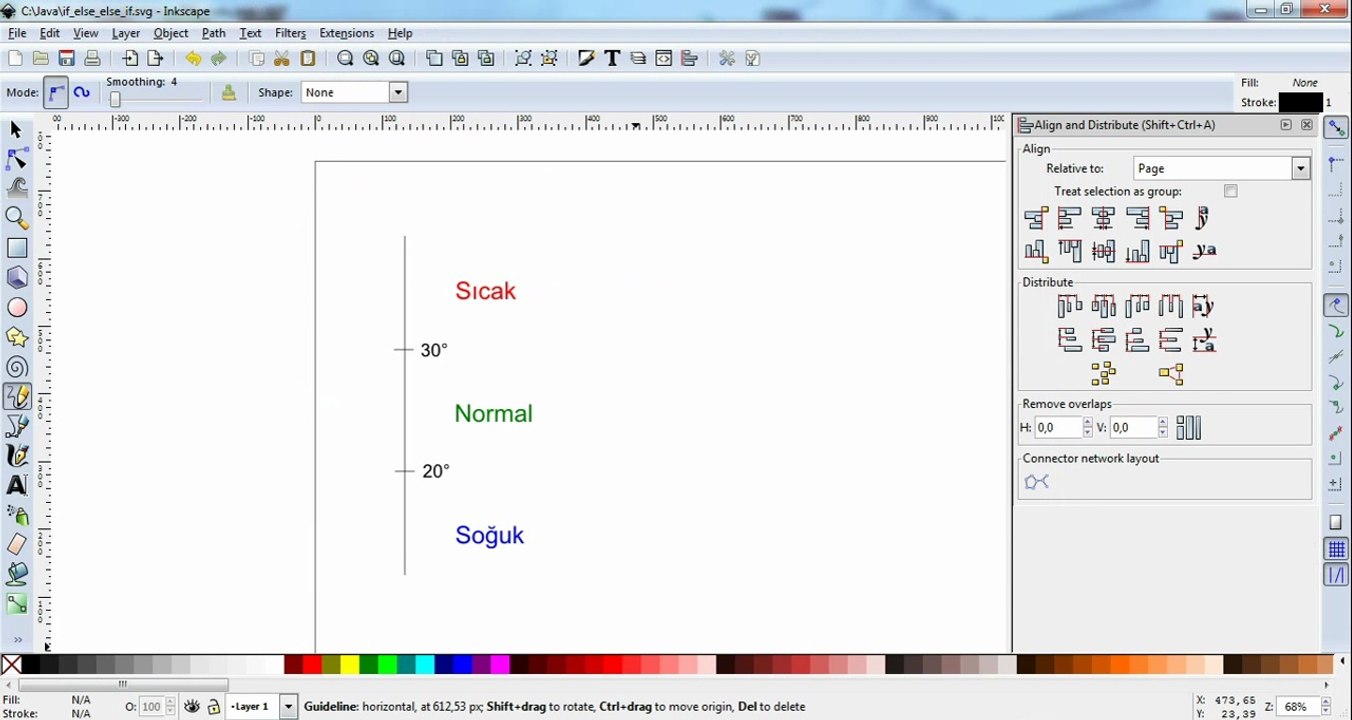Click the Sıcak text on canvas

click(x=485, y=291)
